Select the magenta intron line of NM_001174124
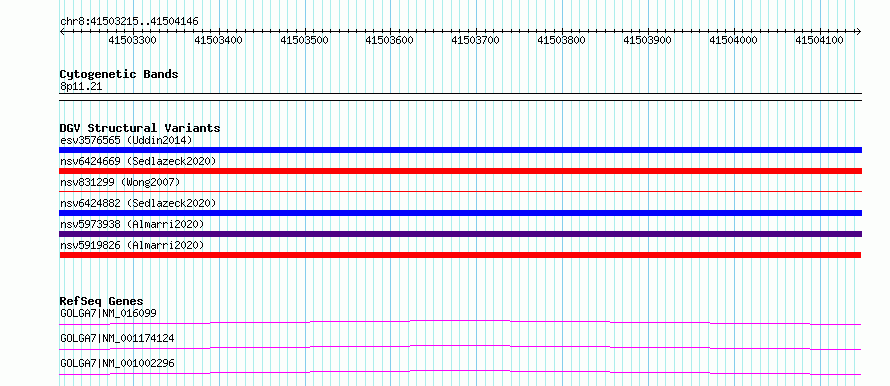The width and height of the screenshot is (890, 386). coord(460,347)
